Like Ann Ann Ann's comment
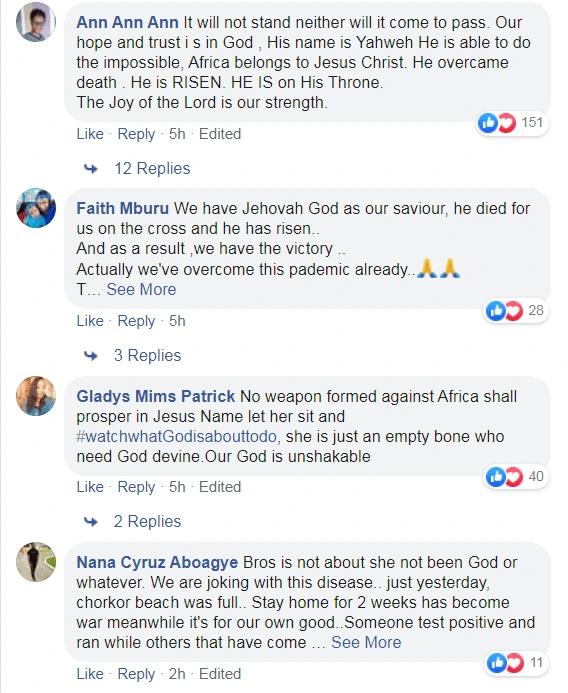568x693 pixels. coord(90,134)
